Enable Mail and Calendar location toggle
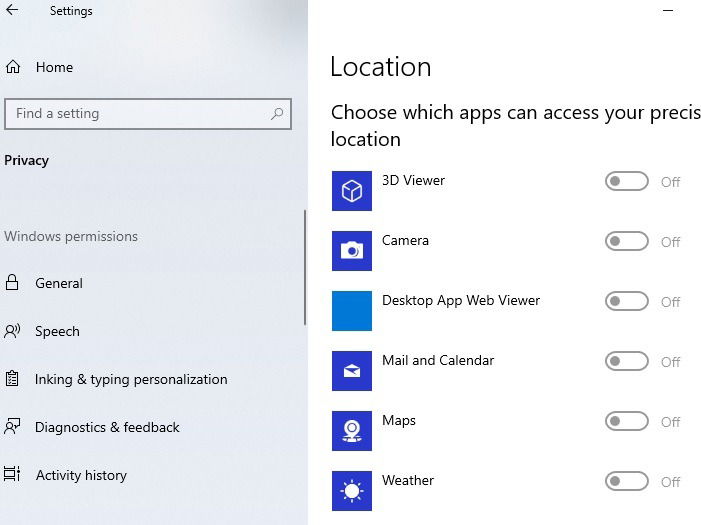 pyautogui.click(x=627, y=361)
